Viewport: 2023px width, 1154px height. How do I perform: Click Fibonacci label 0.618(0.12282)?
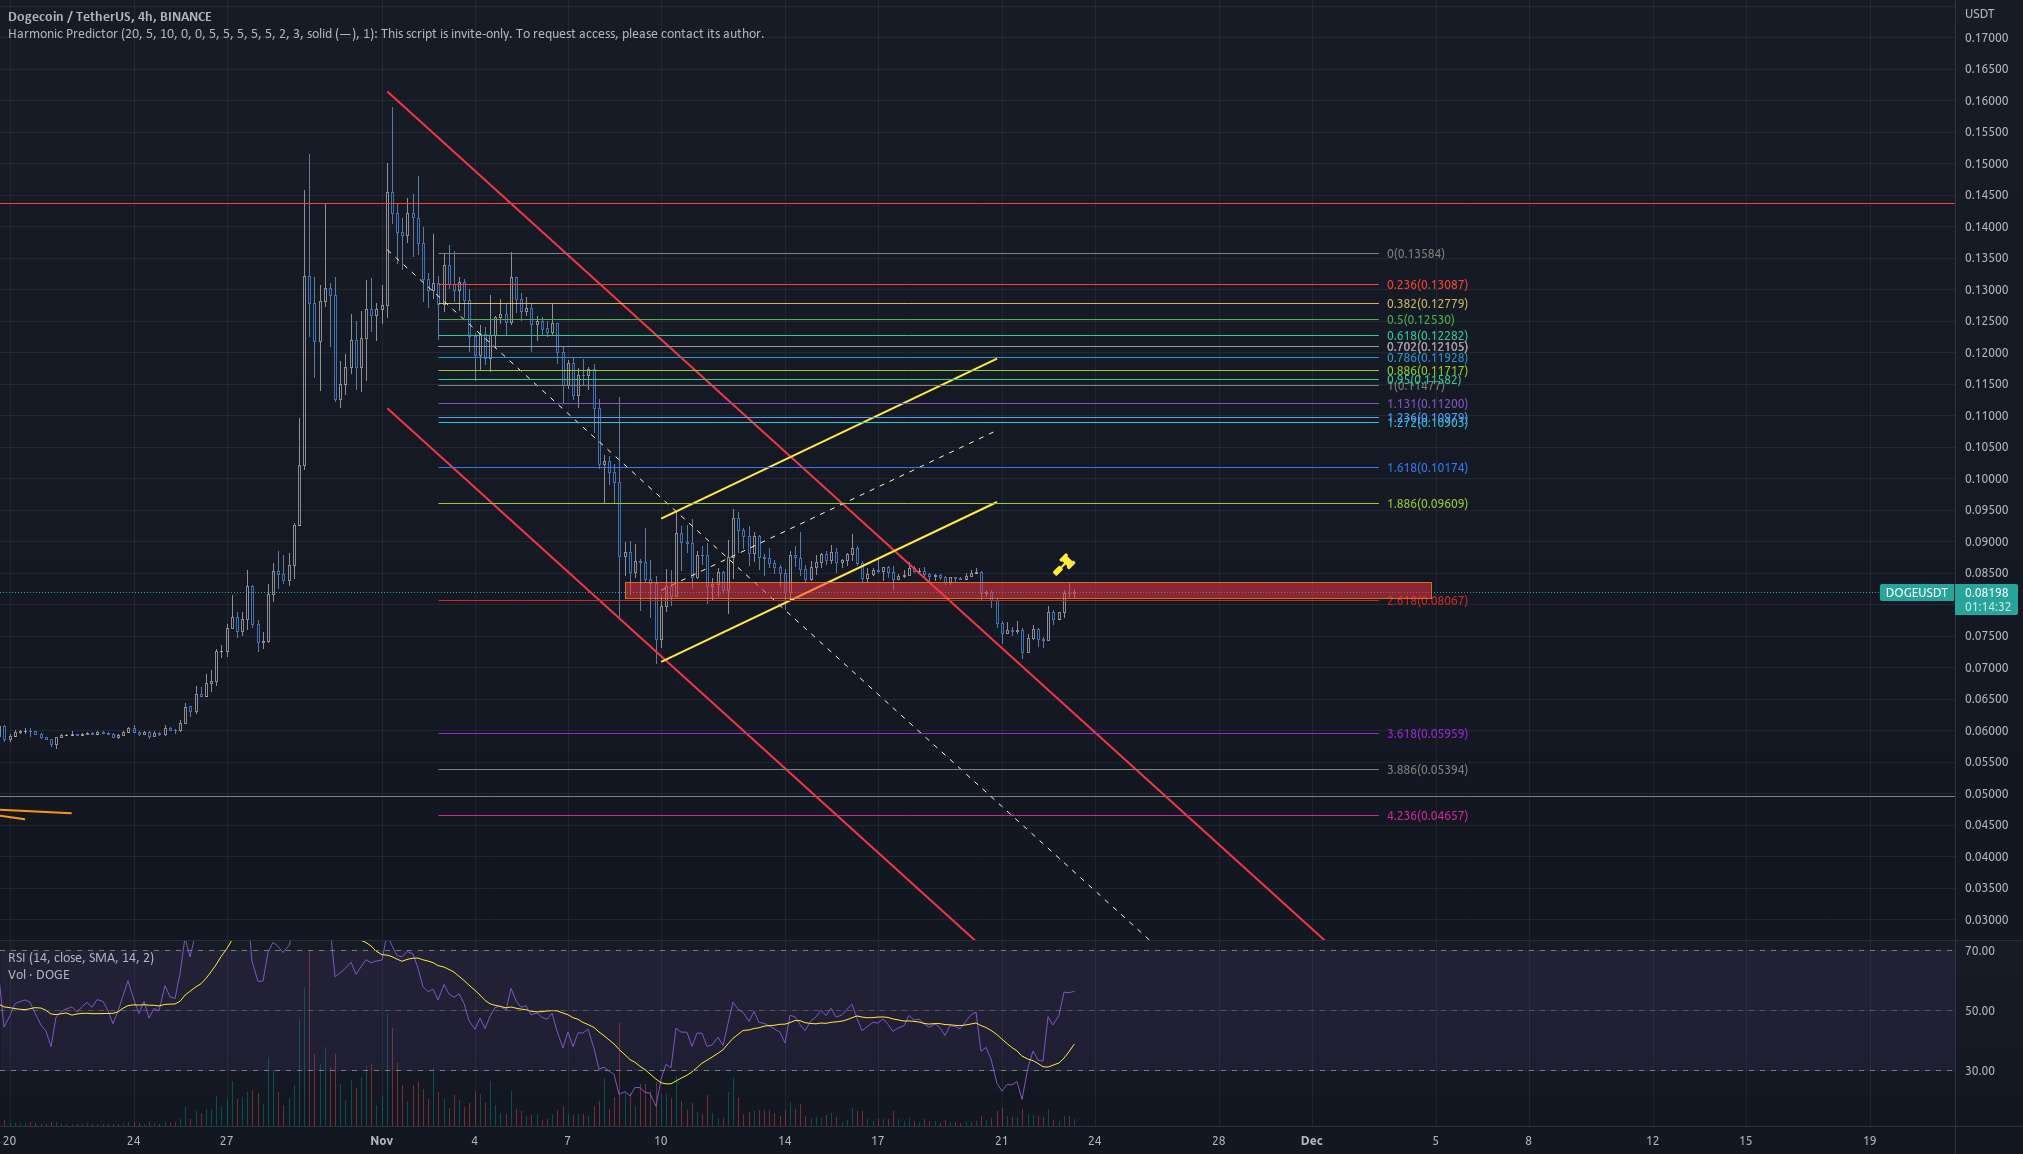click(1427, 336)
